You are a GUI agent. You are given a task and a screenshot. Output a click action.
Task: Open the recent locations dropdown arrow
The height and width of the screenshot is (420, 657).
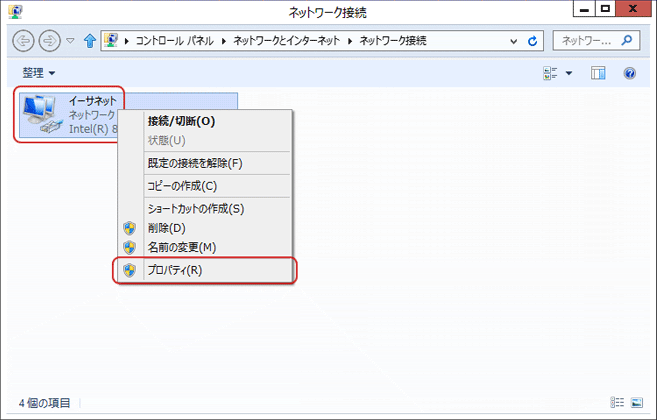click(70, 41)
